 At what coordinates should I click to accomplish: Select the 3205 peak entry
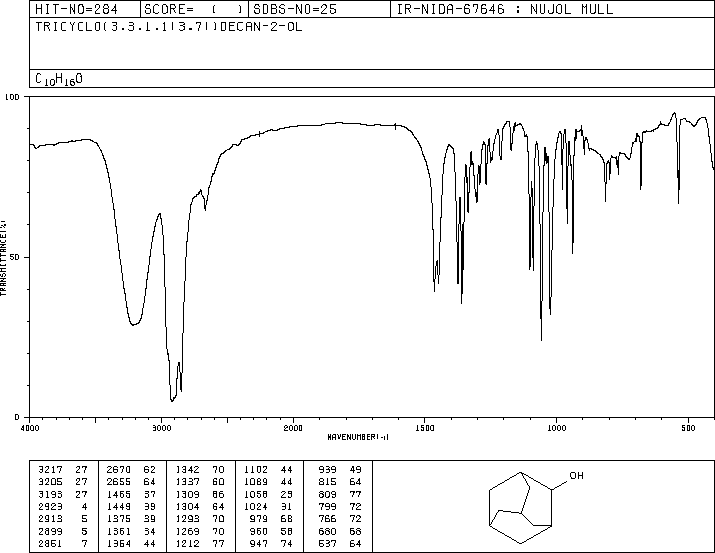63,482
